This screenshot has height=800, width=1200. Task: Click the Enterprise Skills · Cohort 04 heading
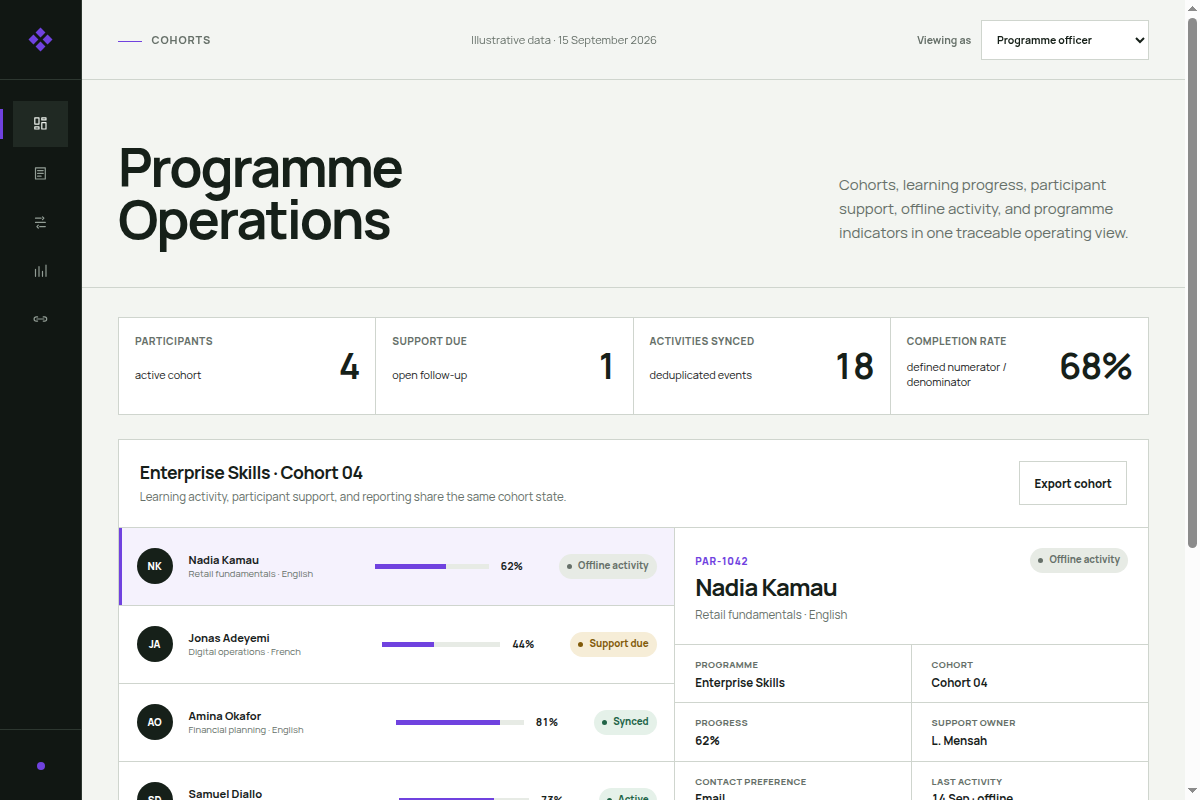click(x=251, y=473)
